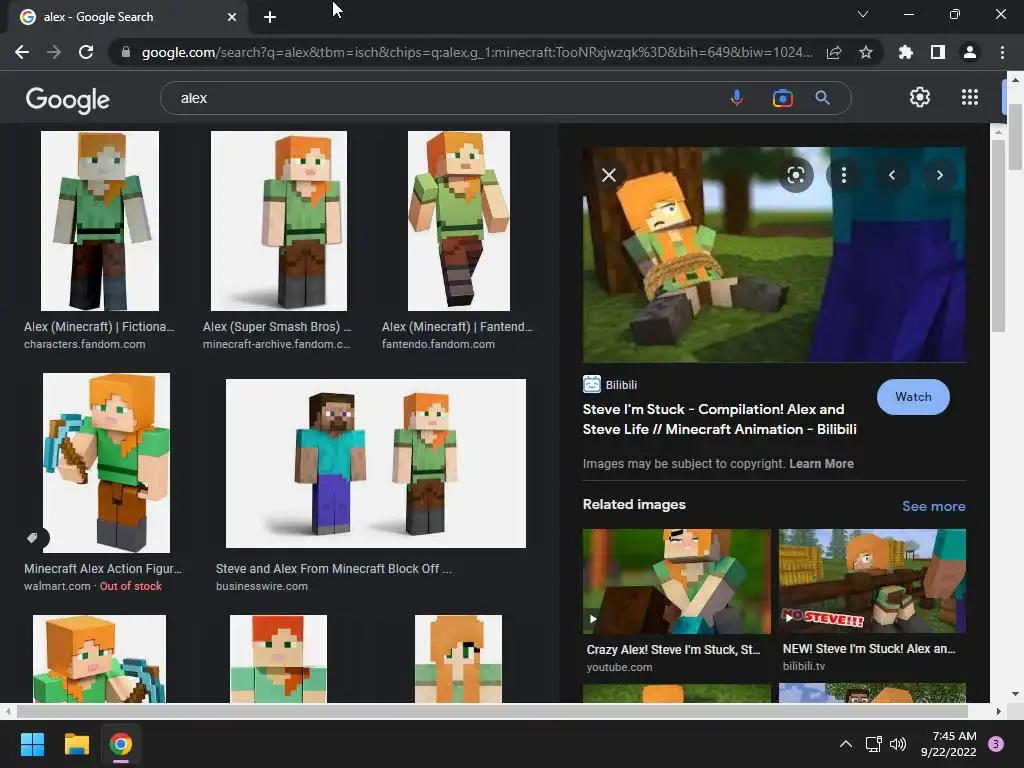Click the product tag icon on Walmart image
Viewport: 1024px width, 768px height.
33,537
